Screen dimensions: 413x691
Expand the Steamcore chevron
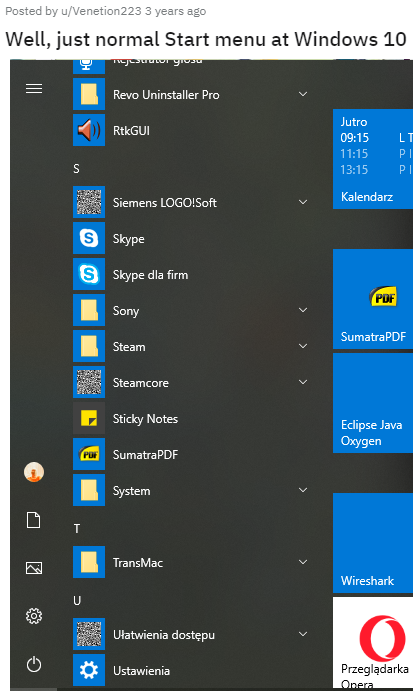[303, 382]
